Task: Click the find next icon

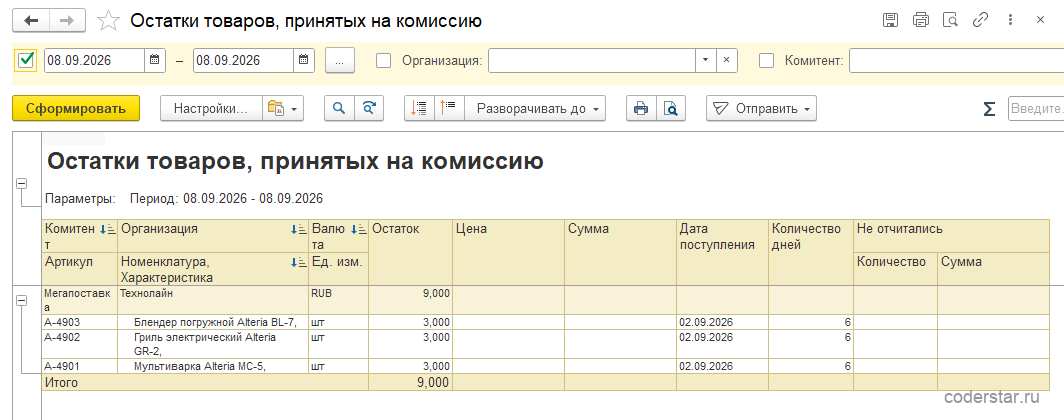Action: click(369, 108)
